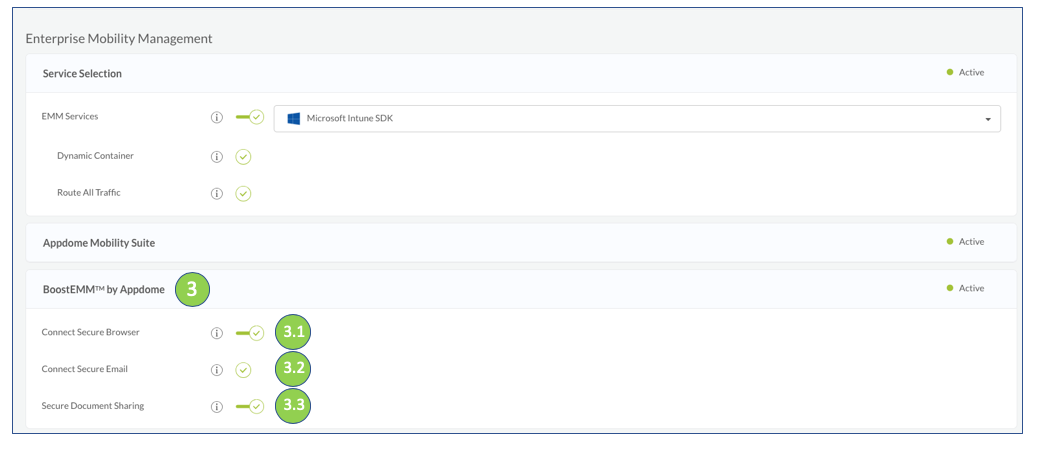
Task: Click the Microsoft Intune SDK Windows logo
Action: (294, 119)
